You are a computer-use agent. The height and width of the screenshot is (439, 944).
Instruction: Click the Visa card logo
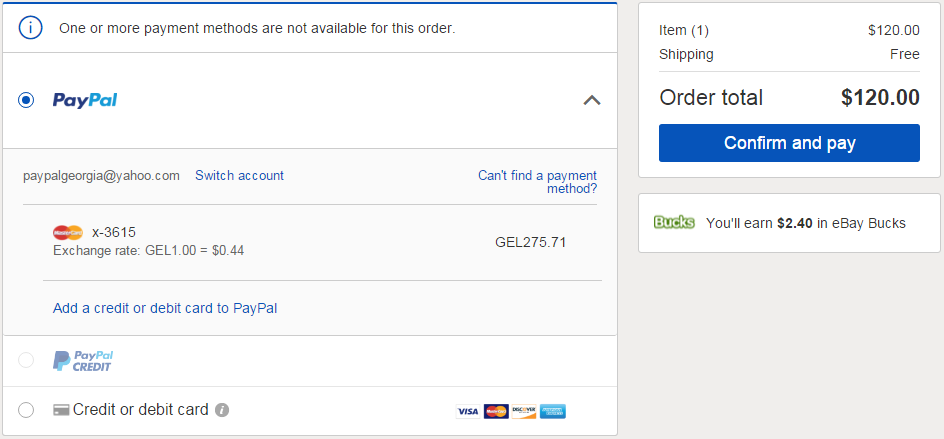coord(467,411)
